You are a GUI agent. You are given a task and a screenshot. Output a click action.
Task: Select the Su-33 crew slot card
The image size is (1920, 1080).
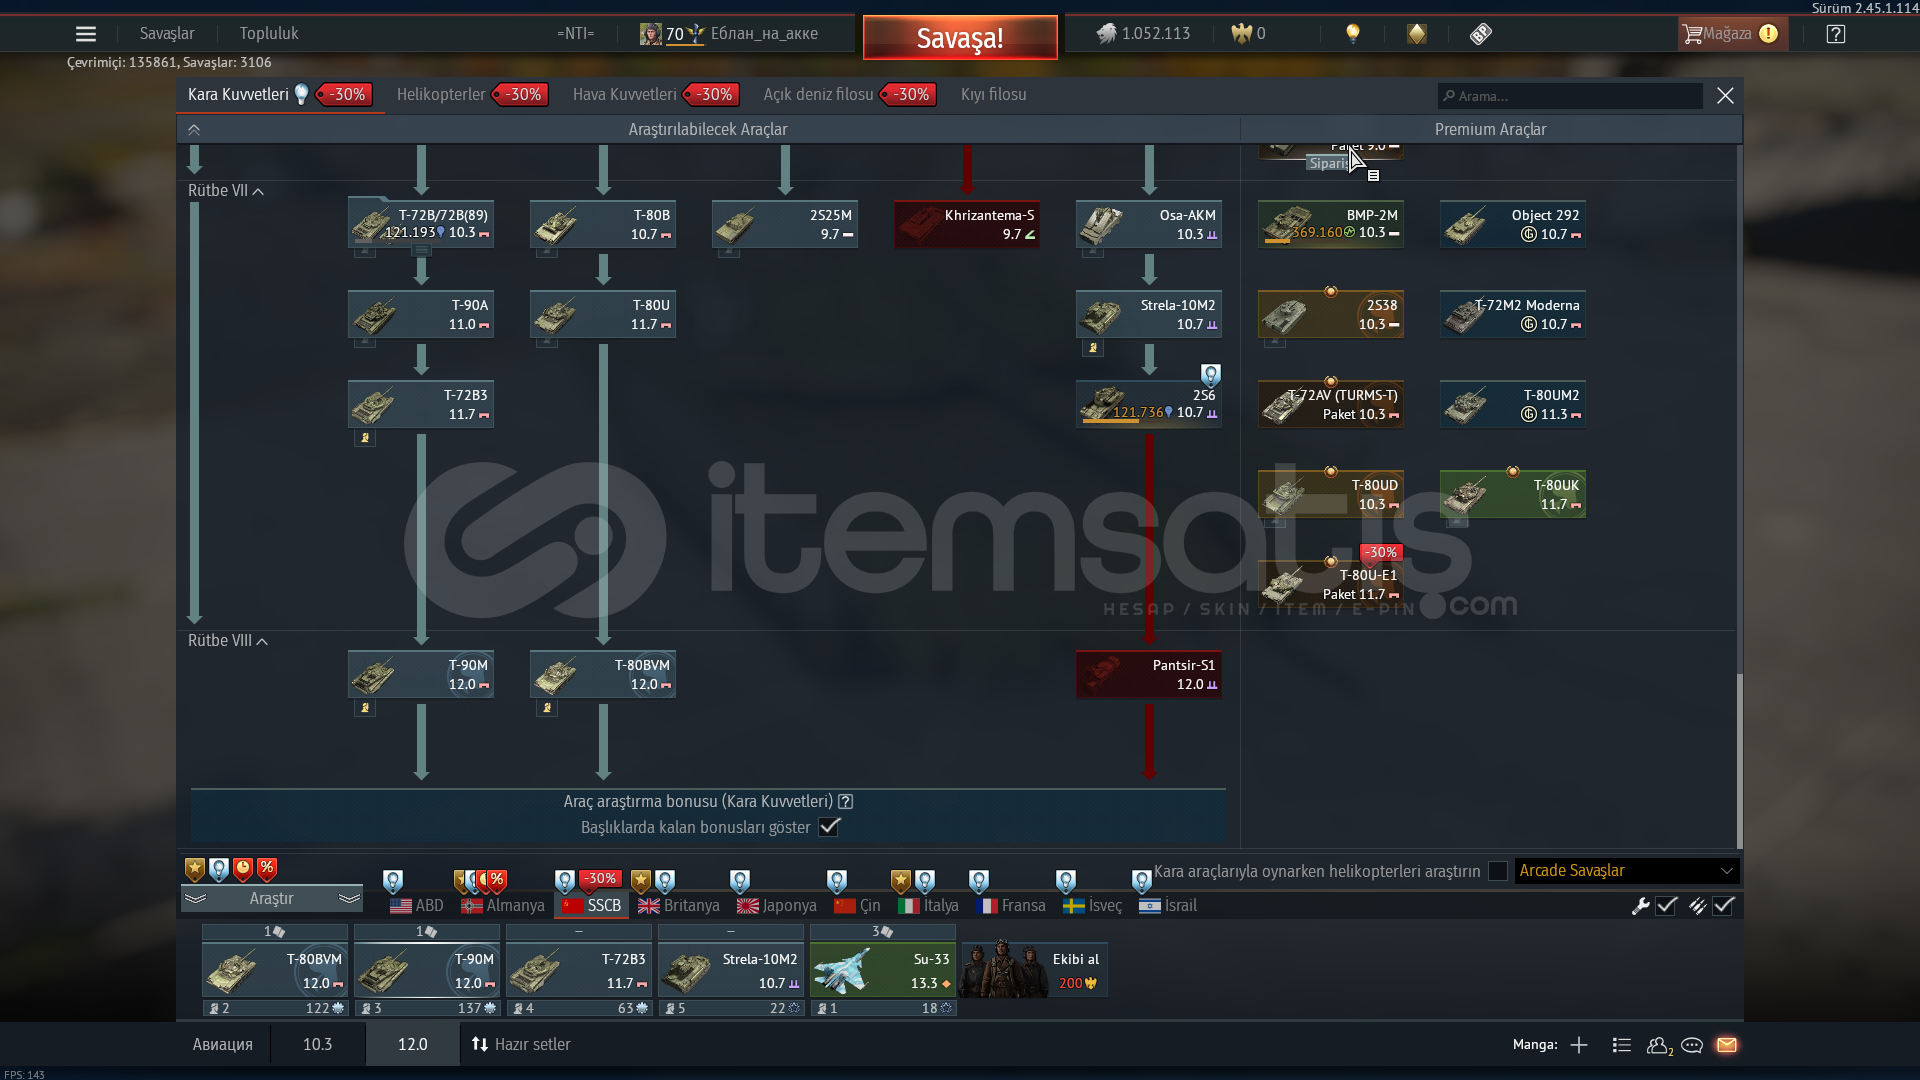coord(883,970)
